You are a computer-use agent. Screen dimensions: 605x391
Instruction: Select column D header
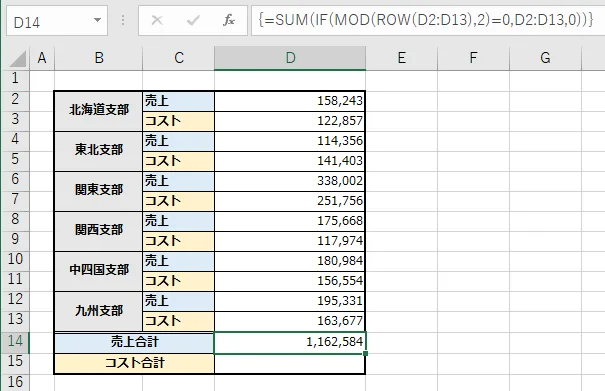coord(290,58)
